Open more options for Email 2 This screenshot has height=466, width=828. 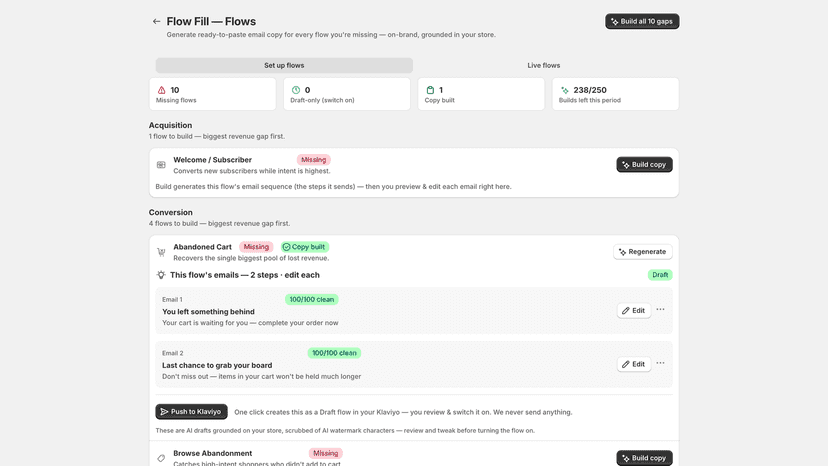(x=661, y=364)
